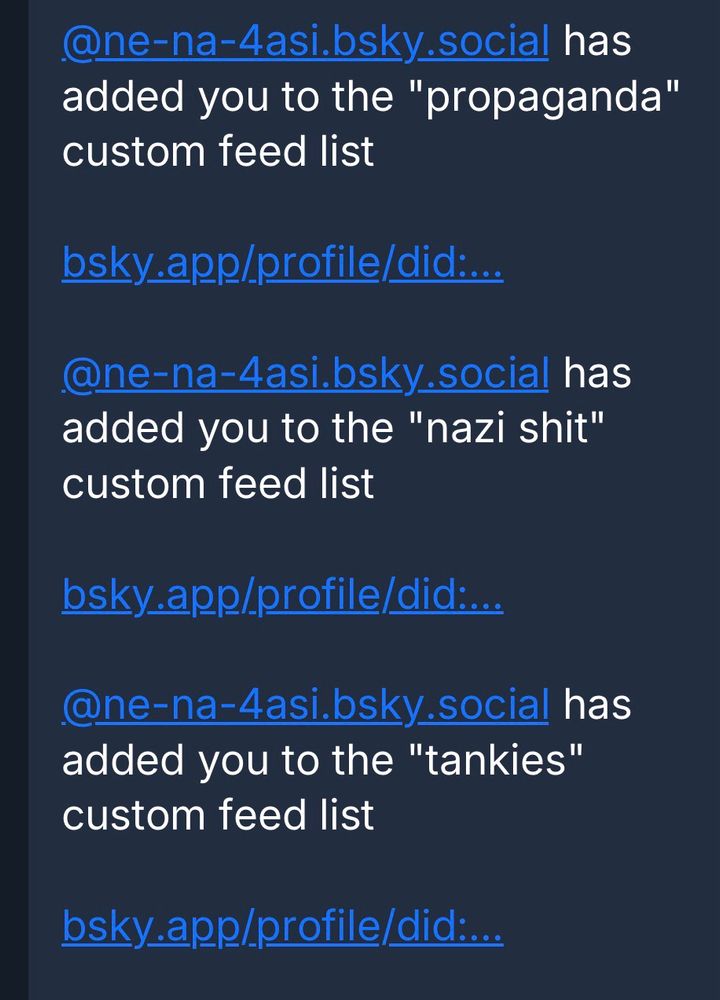
Task: Click the bottom bsky.app/profile/did link
Action: tap(283, 926)
